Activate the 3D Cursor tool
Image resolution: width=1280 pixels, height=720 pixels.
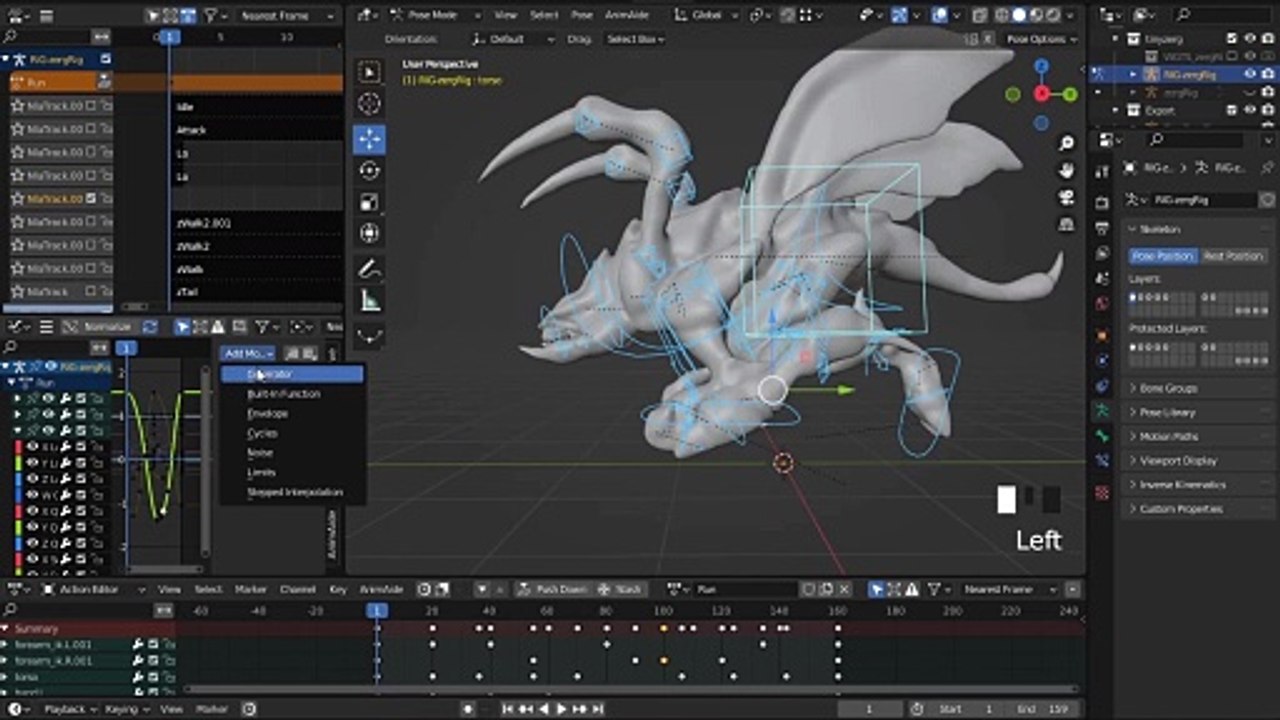point(369,104)
